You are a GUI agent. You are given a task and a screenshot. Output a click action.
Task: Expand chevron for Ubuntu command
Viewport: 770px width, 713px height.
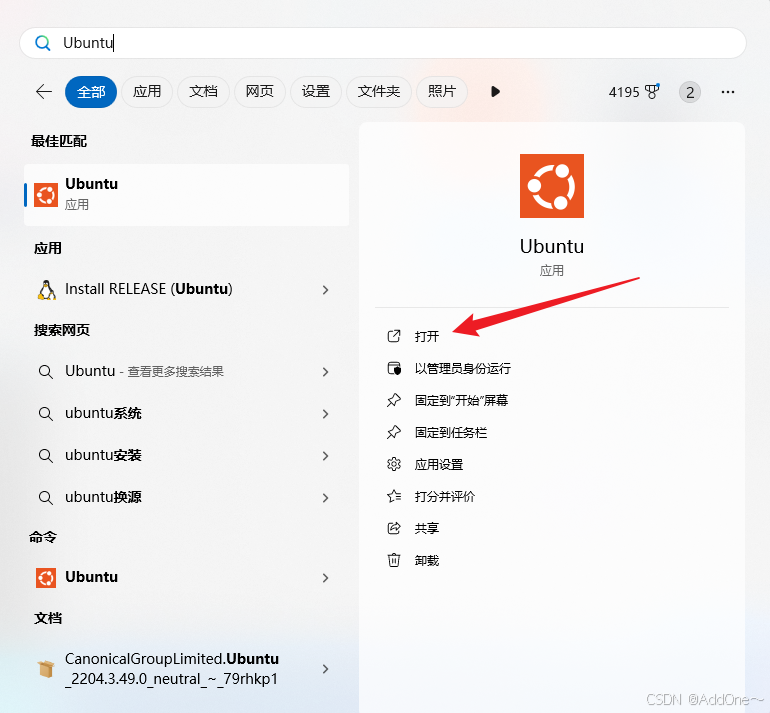[325, 578]
